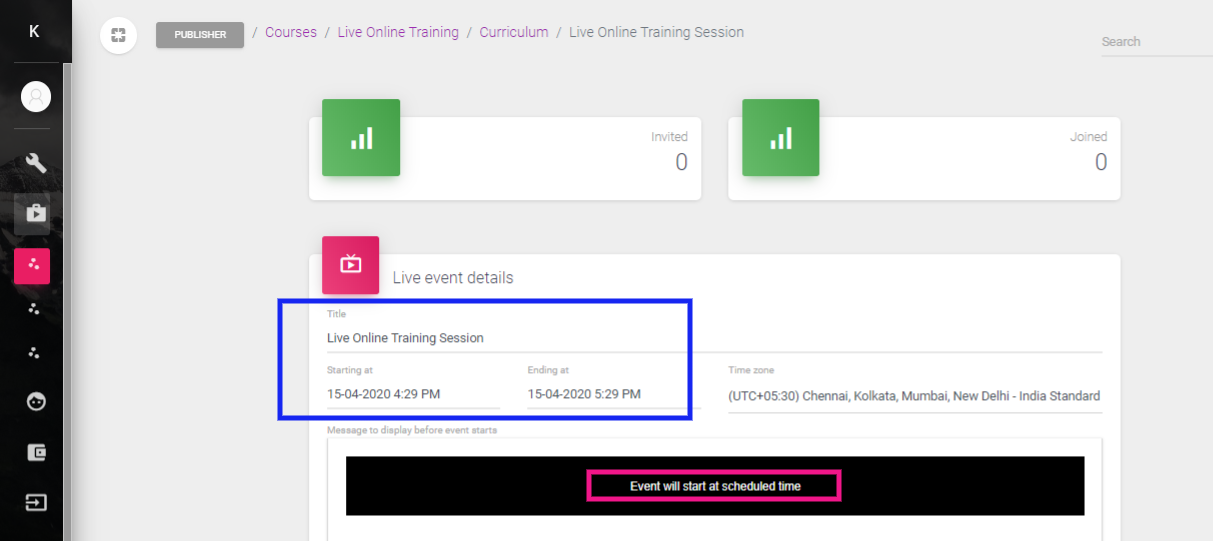Click the 'Live event details' heading

click(453, 277)
